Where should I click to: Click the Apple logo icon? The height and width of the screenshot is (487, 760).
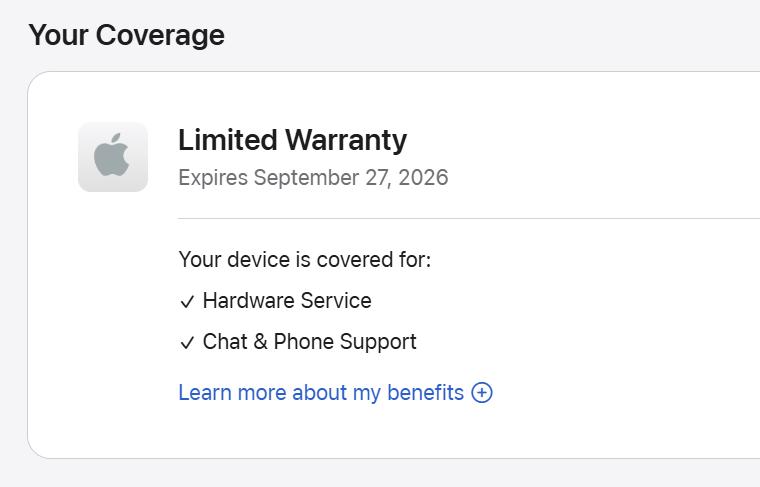pos(113,157)
